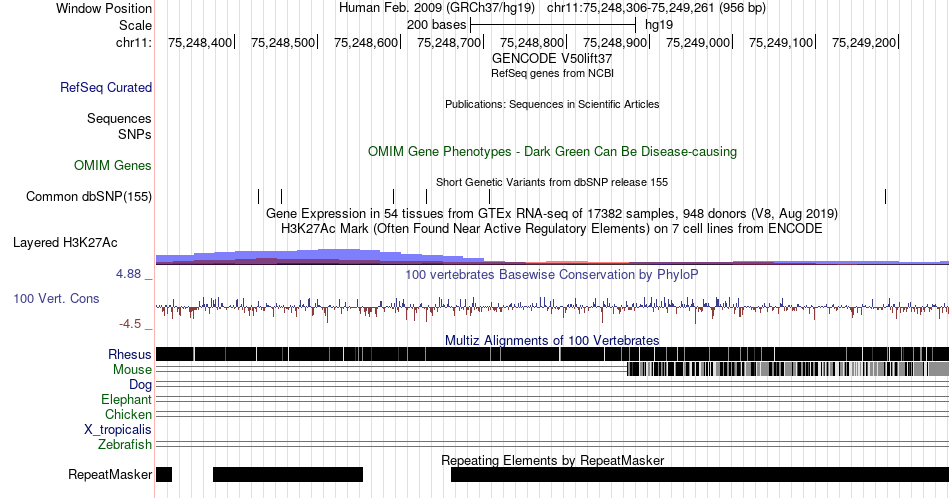The image size is (950, 498).
Task: Click Short Genetic Variants from dbSNP title
Action: pos(552,182)
